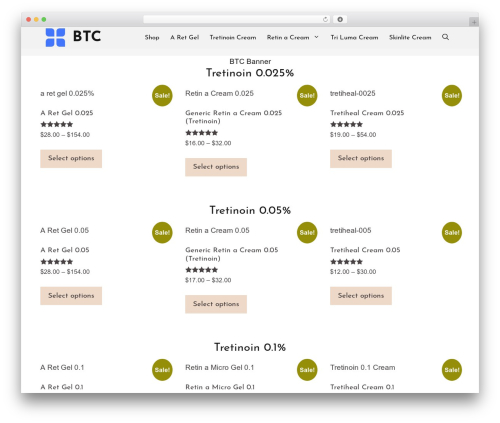Screen dimensions: 500x423
Task: Click the 'tretiheal-005' image placeholder
Action: [x=351, y=231]
